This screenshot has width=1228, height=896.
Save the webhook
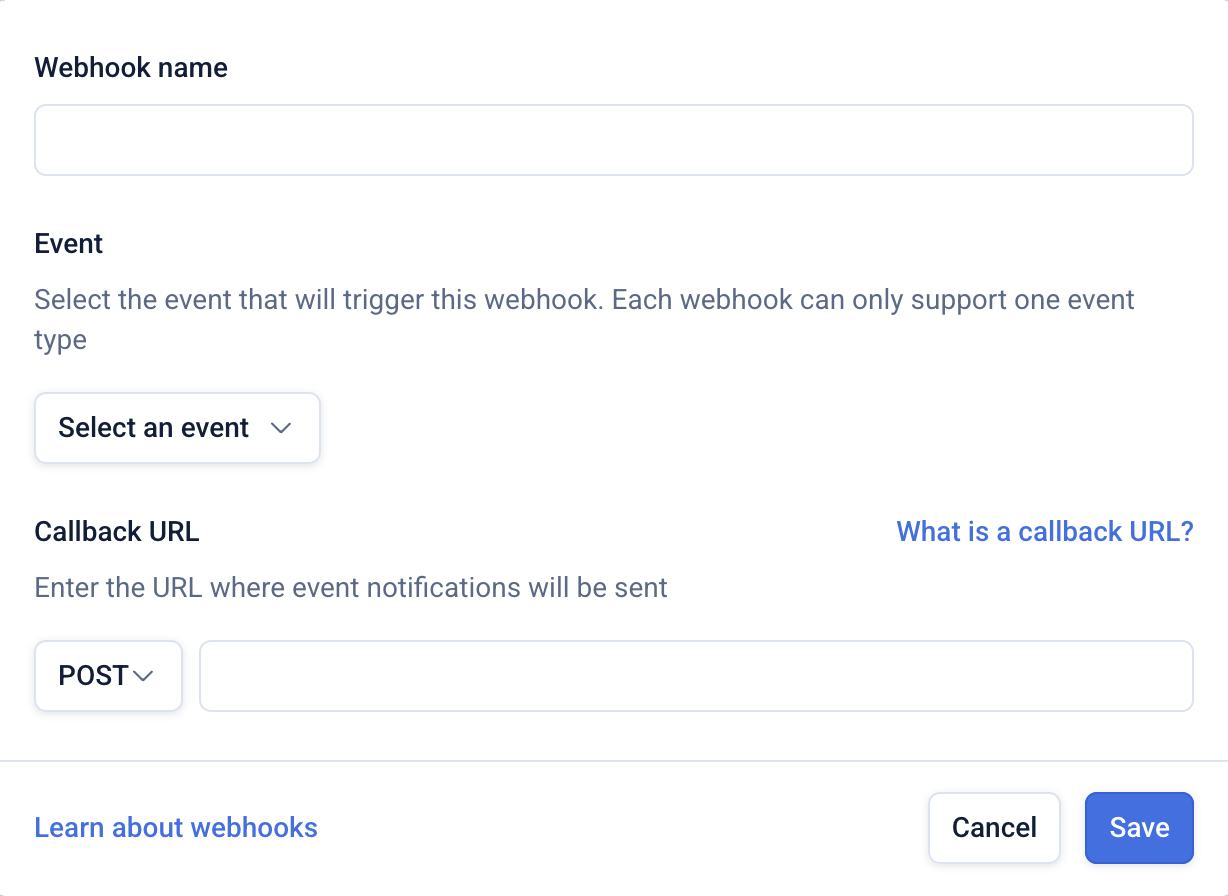tap(1139, 828)
